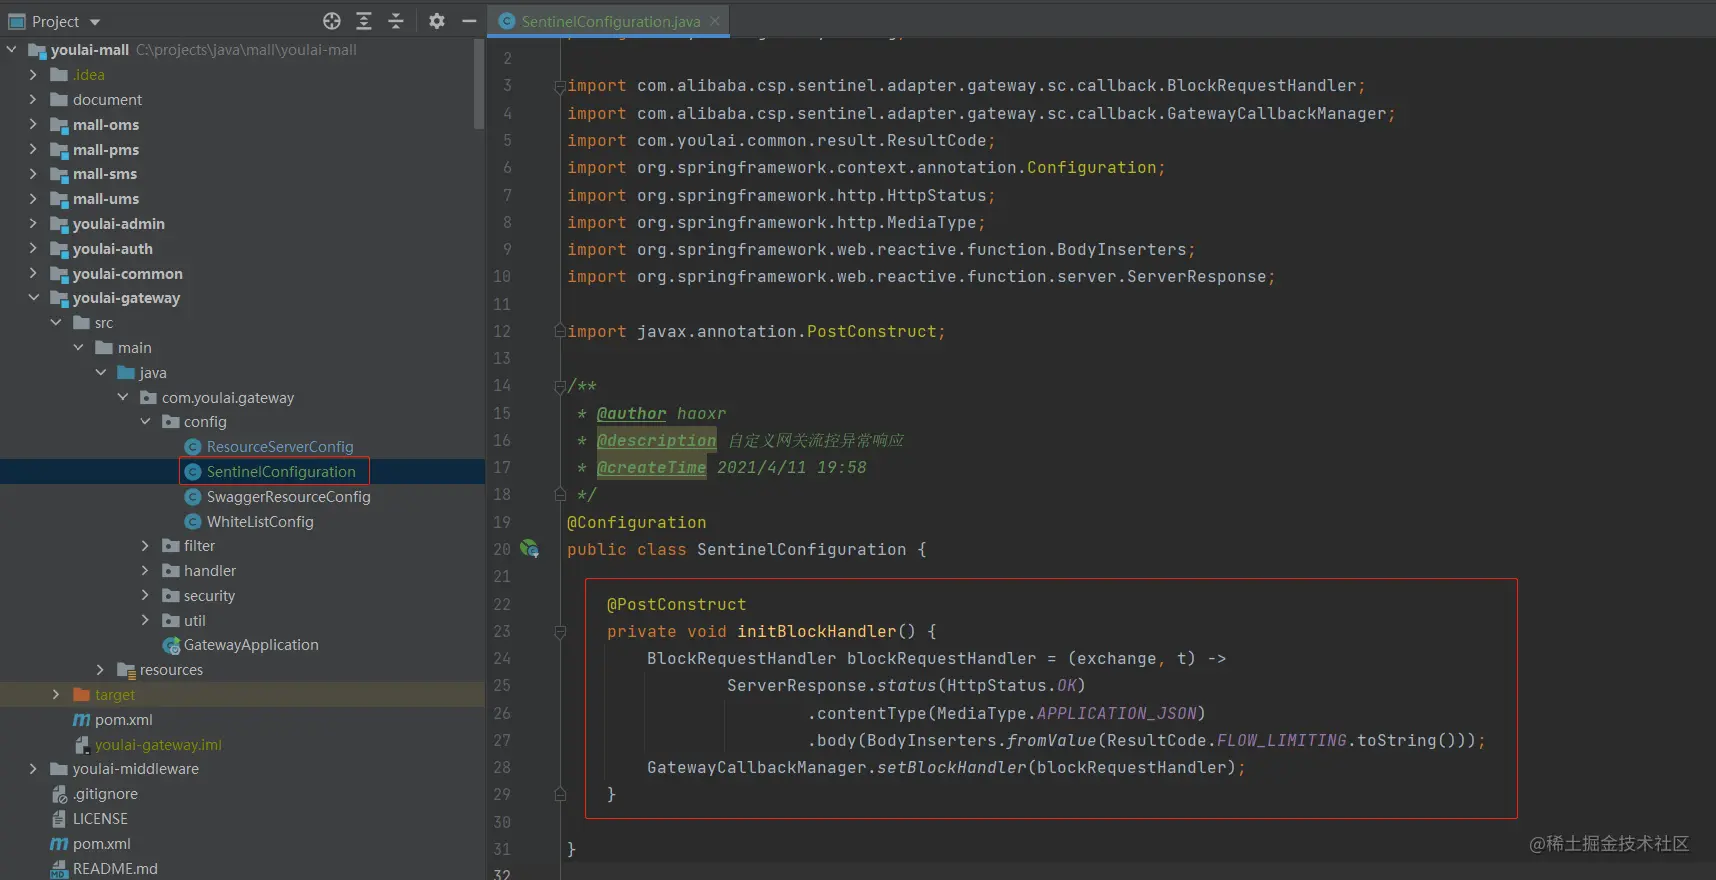Screen dimensions: 1716x880
Task: Select GatewayApplication class in tree
Action: pyautogui.click(x=251, y=645)
